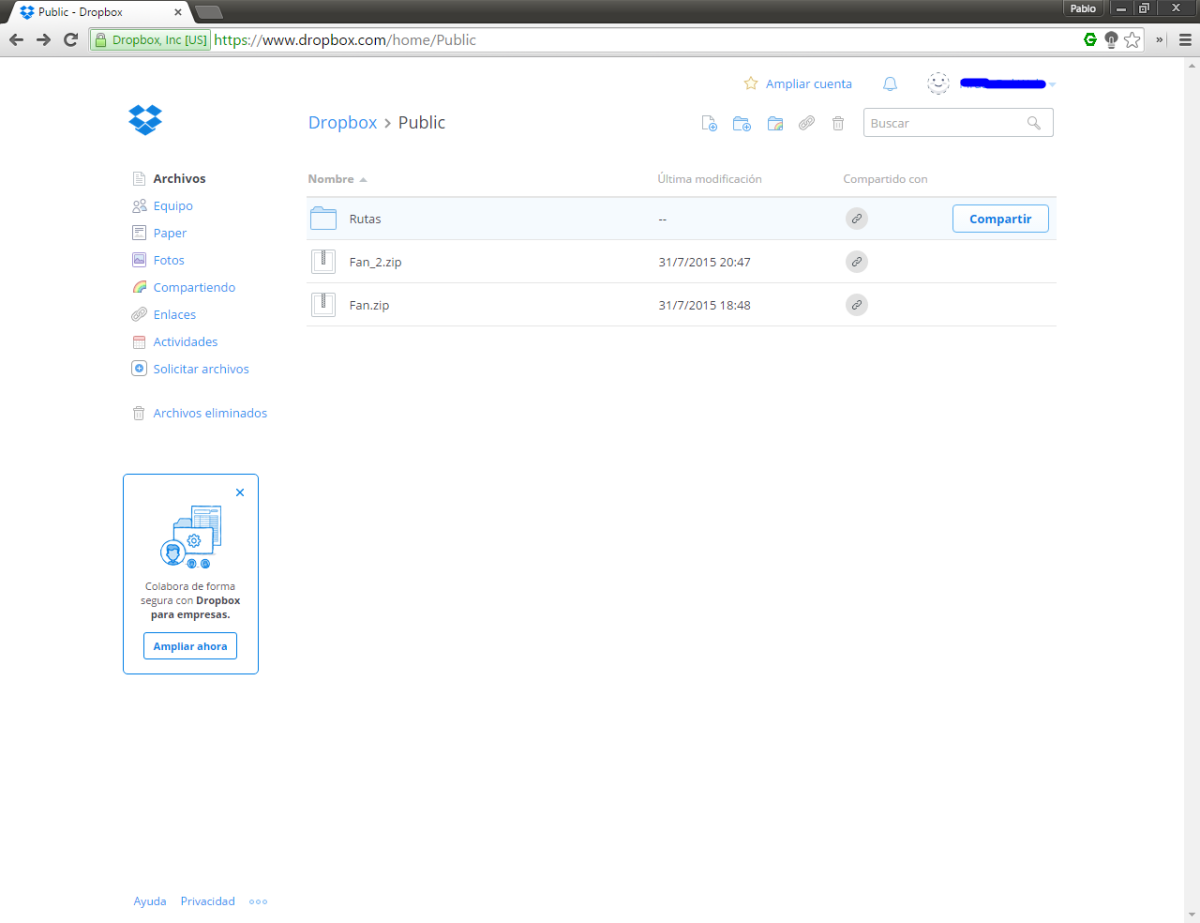Image resolution: width=1200 pixels, height=923 pixels.
Task: Click the upload file icon in toolbar
Action: point(709,123)
